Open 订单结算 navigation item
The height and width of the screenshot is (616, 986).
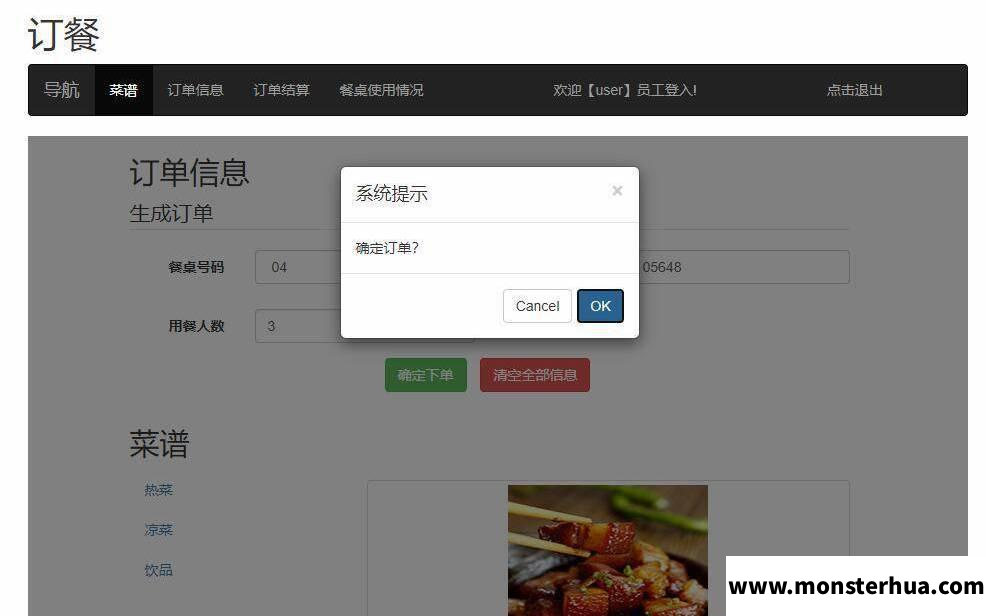point(281,90)
